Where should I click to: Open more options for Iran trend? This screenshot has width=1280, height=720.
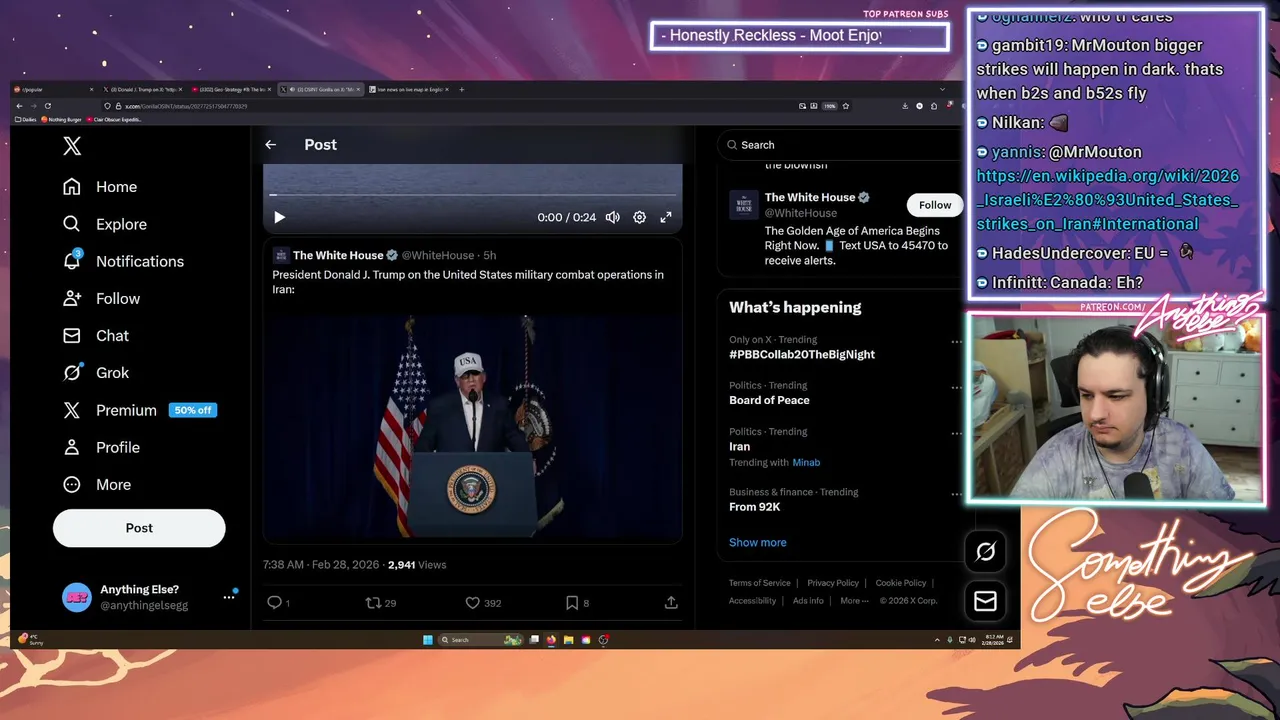tap(956, 434)
